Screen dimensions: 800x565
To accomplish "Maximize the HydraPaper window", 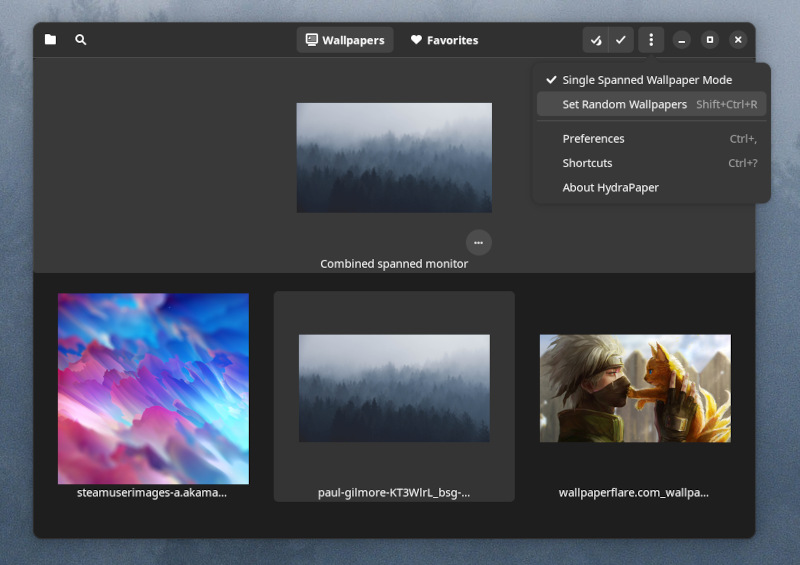I will click(x=710, y=40).
